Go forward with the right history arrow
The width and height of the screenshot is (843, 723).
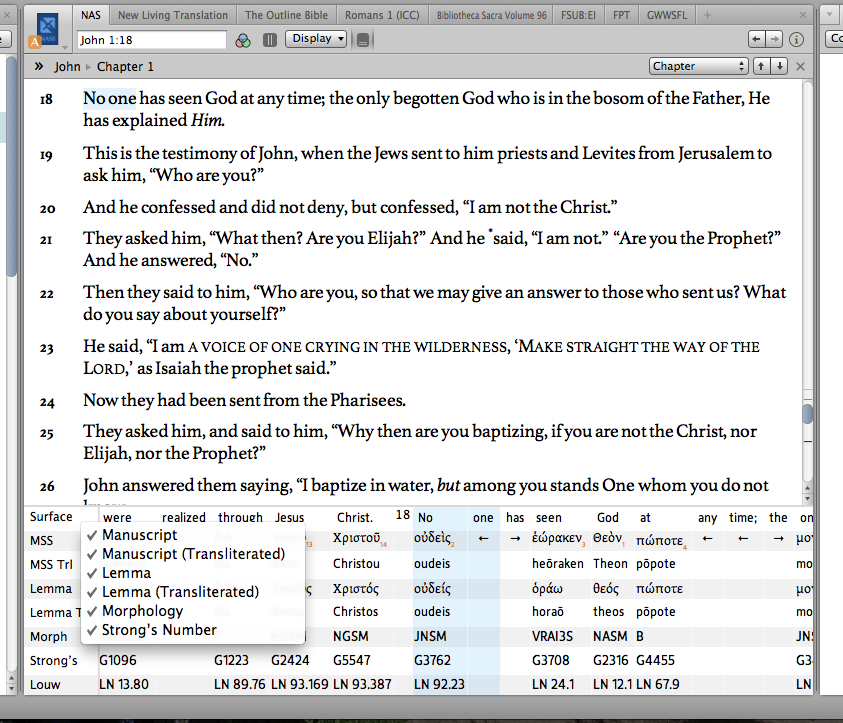coord(774,39)
